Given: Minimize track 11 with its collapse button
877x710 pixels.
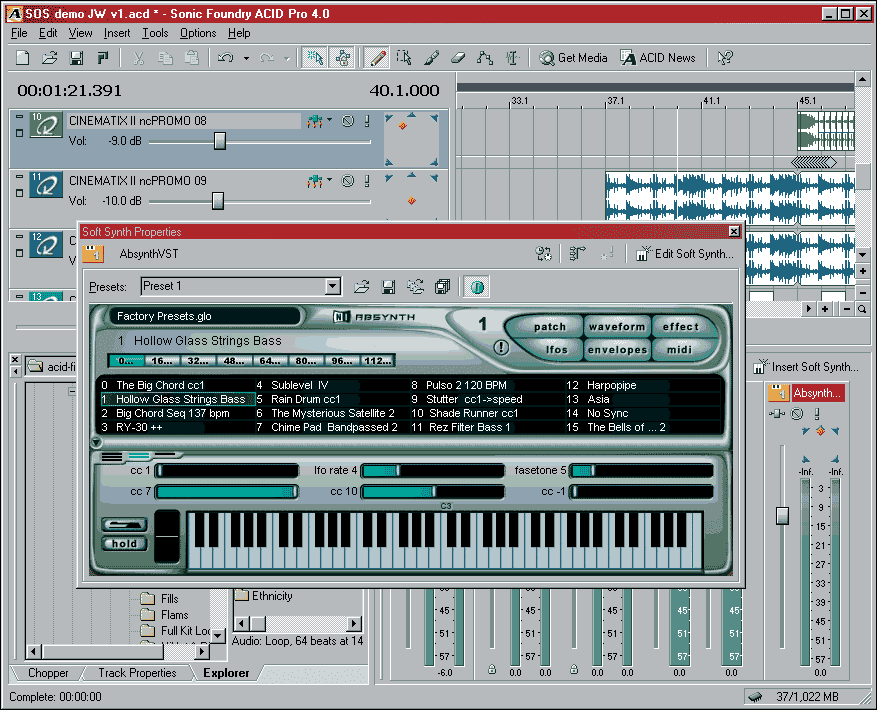Looking at the screenshot, I should coord(20,177).
